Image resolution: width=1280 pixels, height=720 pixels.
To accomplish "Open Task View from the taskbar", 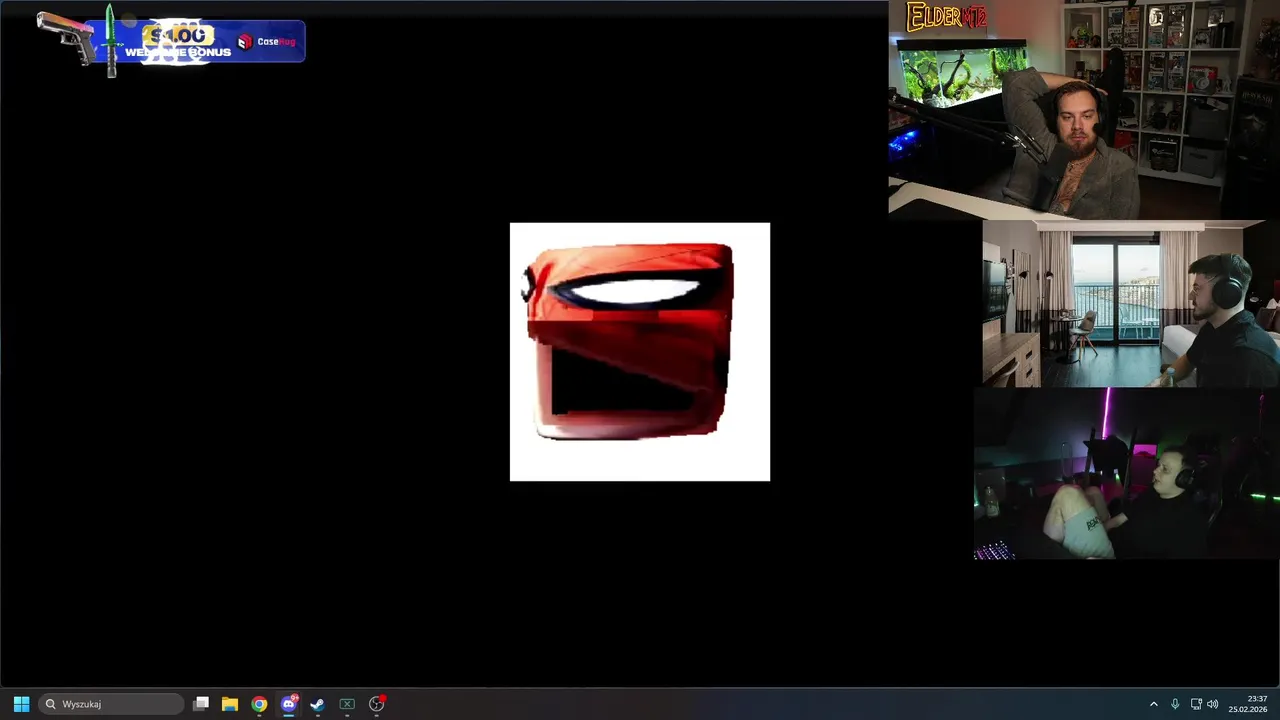I will [x=201, y=704].
